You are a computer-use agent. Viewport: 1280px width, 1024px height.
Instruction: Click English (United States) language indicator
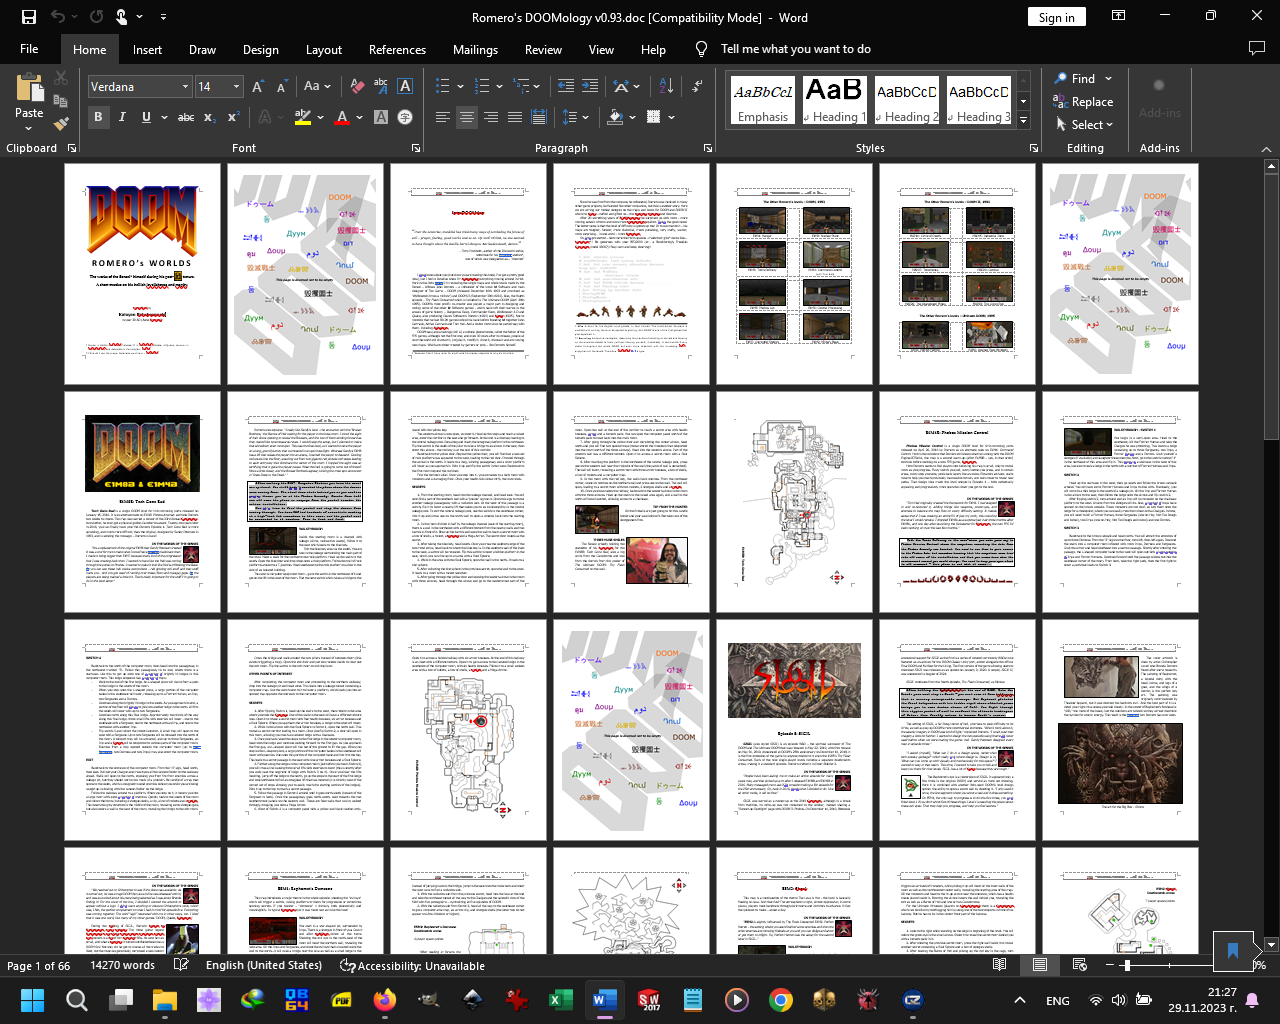click(264, 965)
